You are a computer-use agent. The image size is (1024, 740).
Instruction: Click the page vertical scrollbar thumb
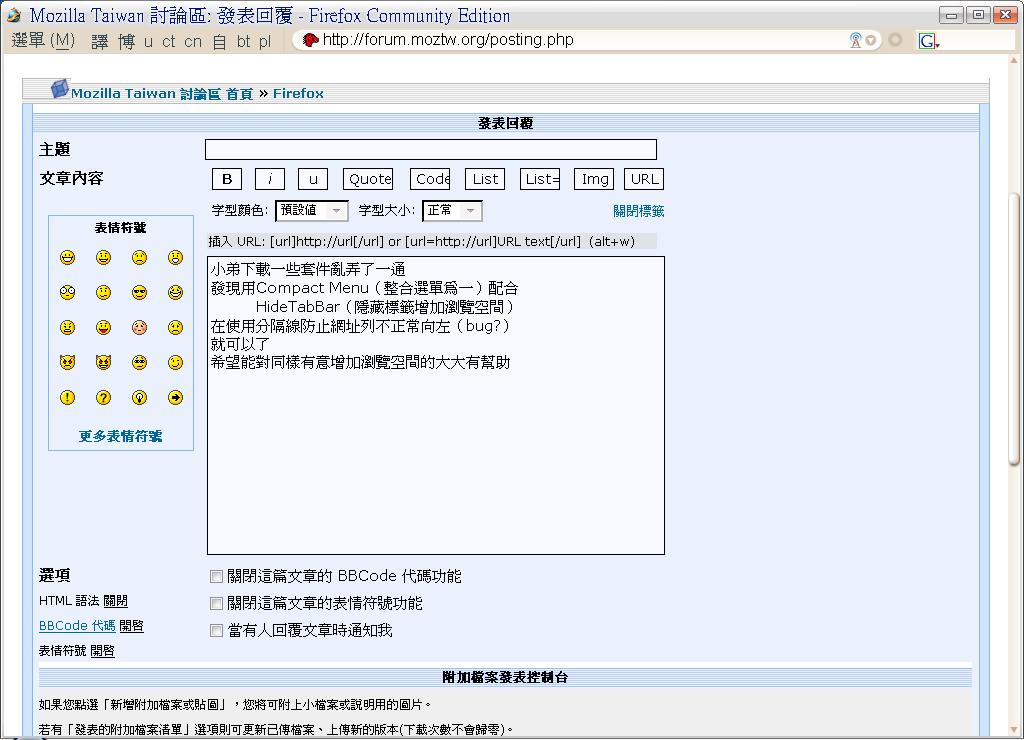(x=1014, y=329)
